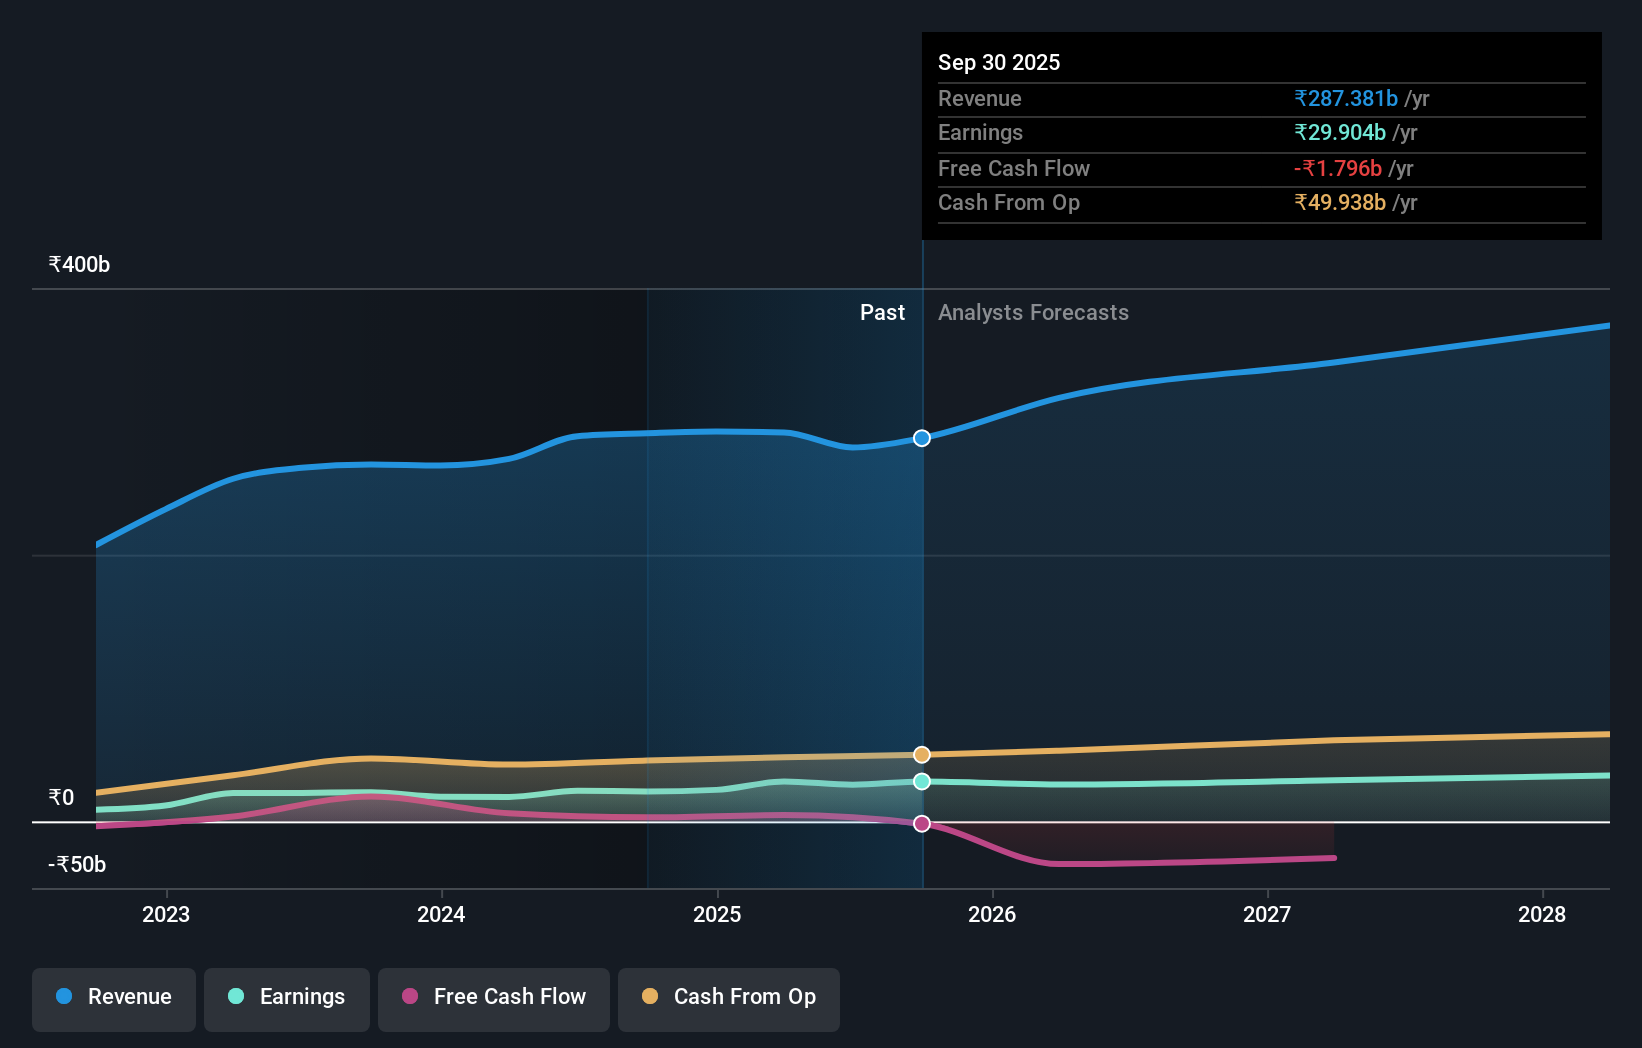Switch to the Analysts Forecasts section
Image resolution: width=1642 pixels, height=1048 pixels.
coord(1033,312)
